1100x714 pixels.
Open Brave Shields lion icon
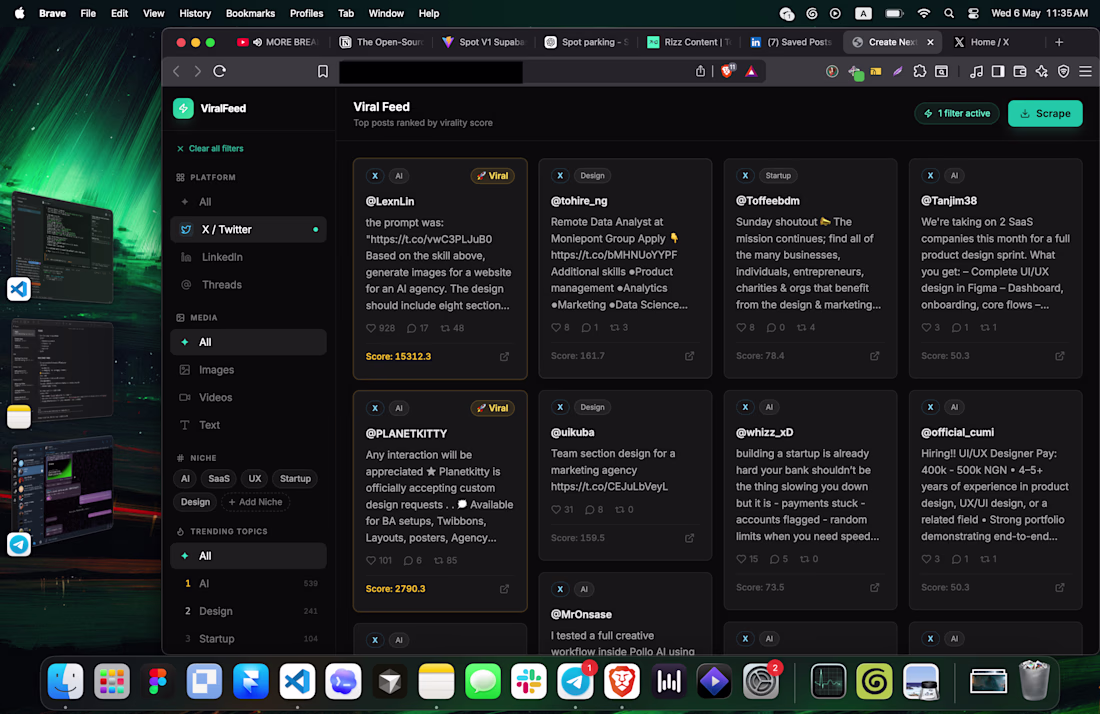click(x=727, y=71)
